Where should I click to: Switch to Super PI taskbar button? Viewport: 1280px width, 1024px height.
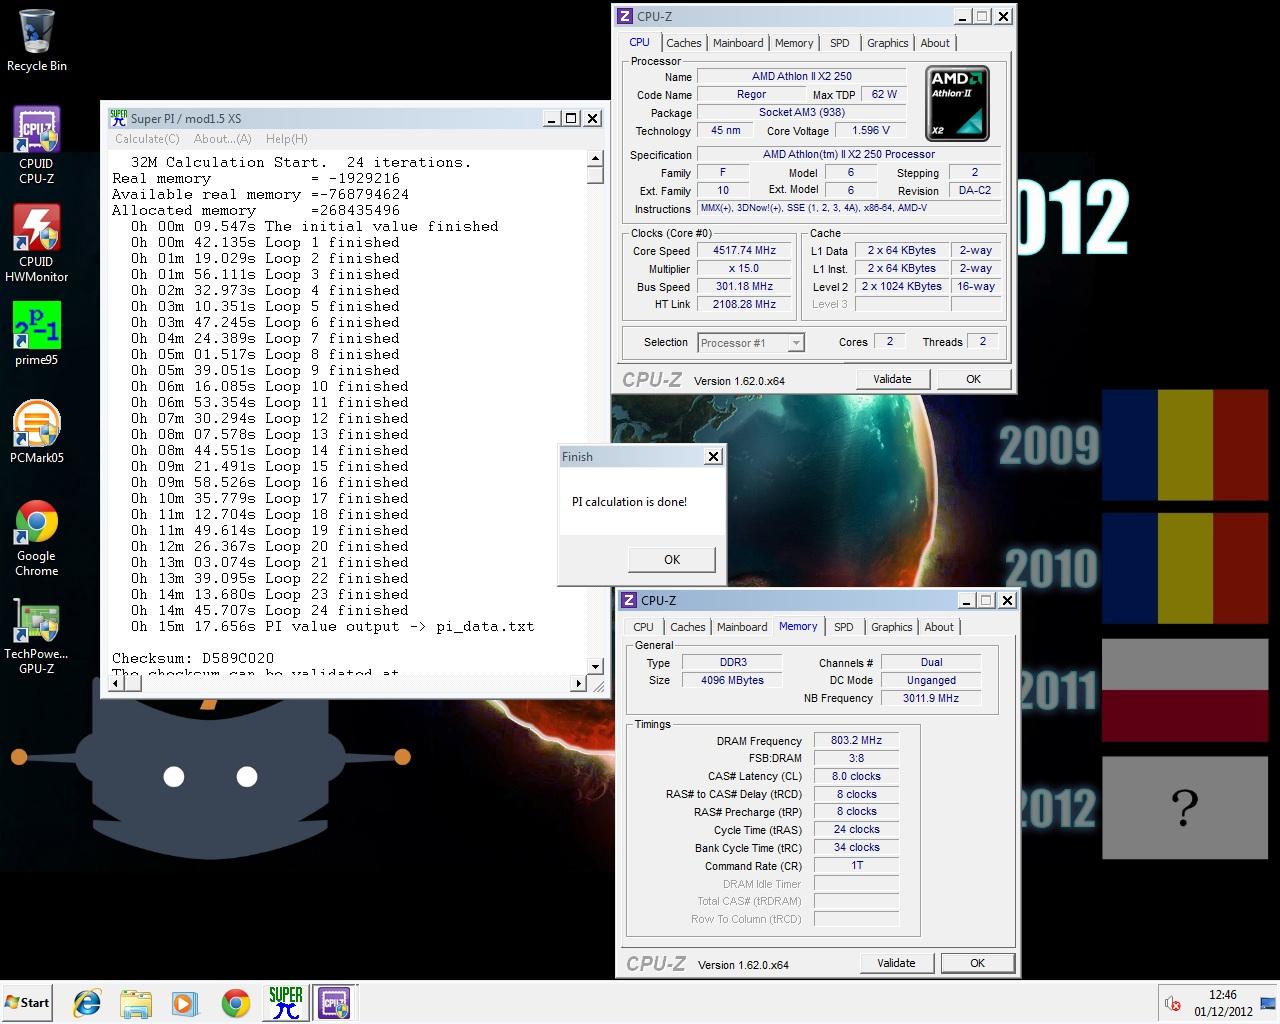[x=285, y=1002]
